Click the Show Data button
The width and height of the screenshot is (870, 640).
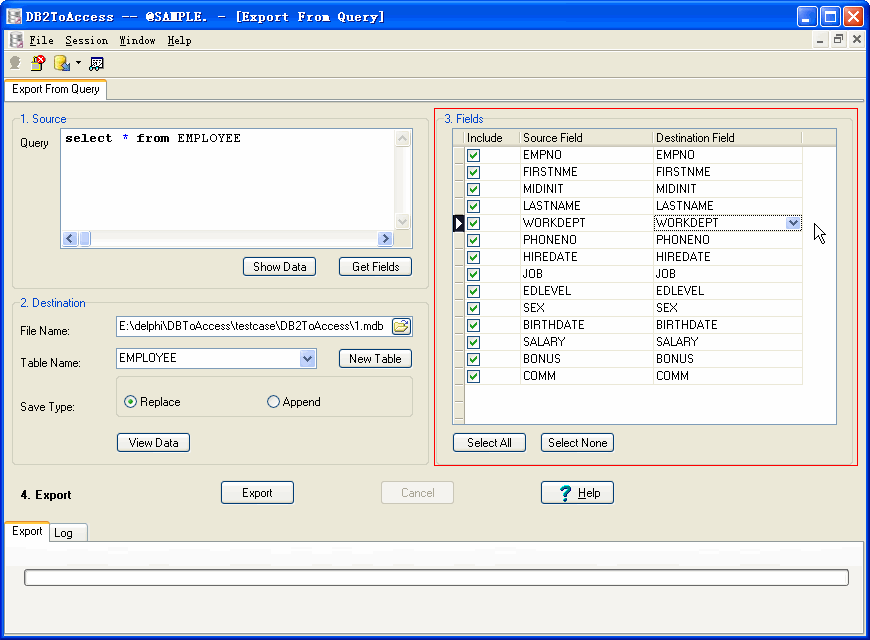[x=280, y=267]
